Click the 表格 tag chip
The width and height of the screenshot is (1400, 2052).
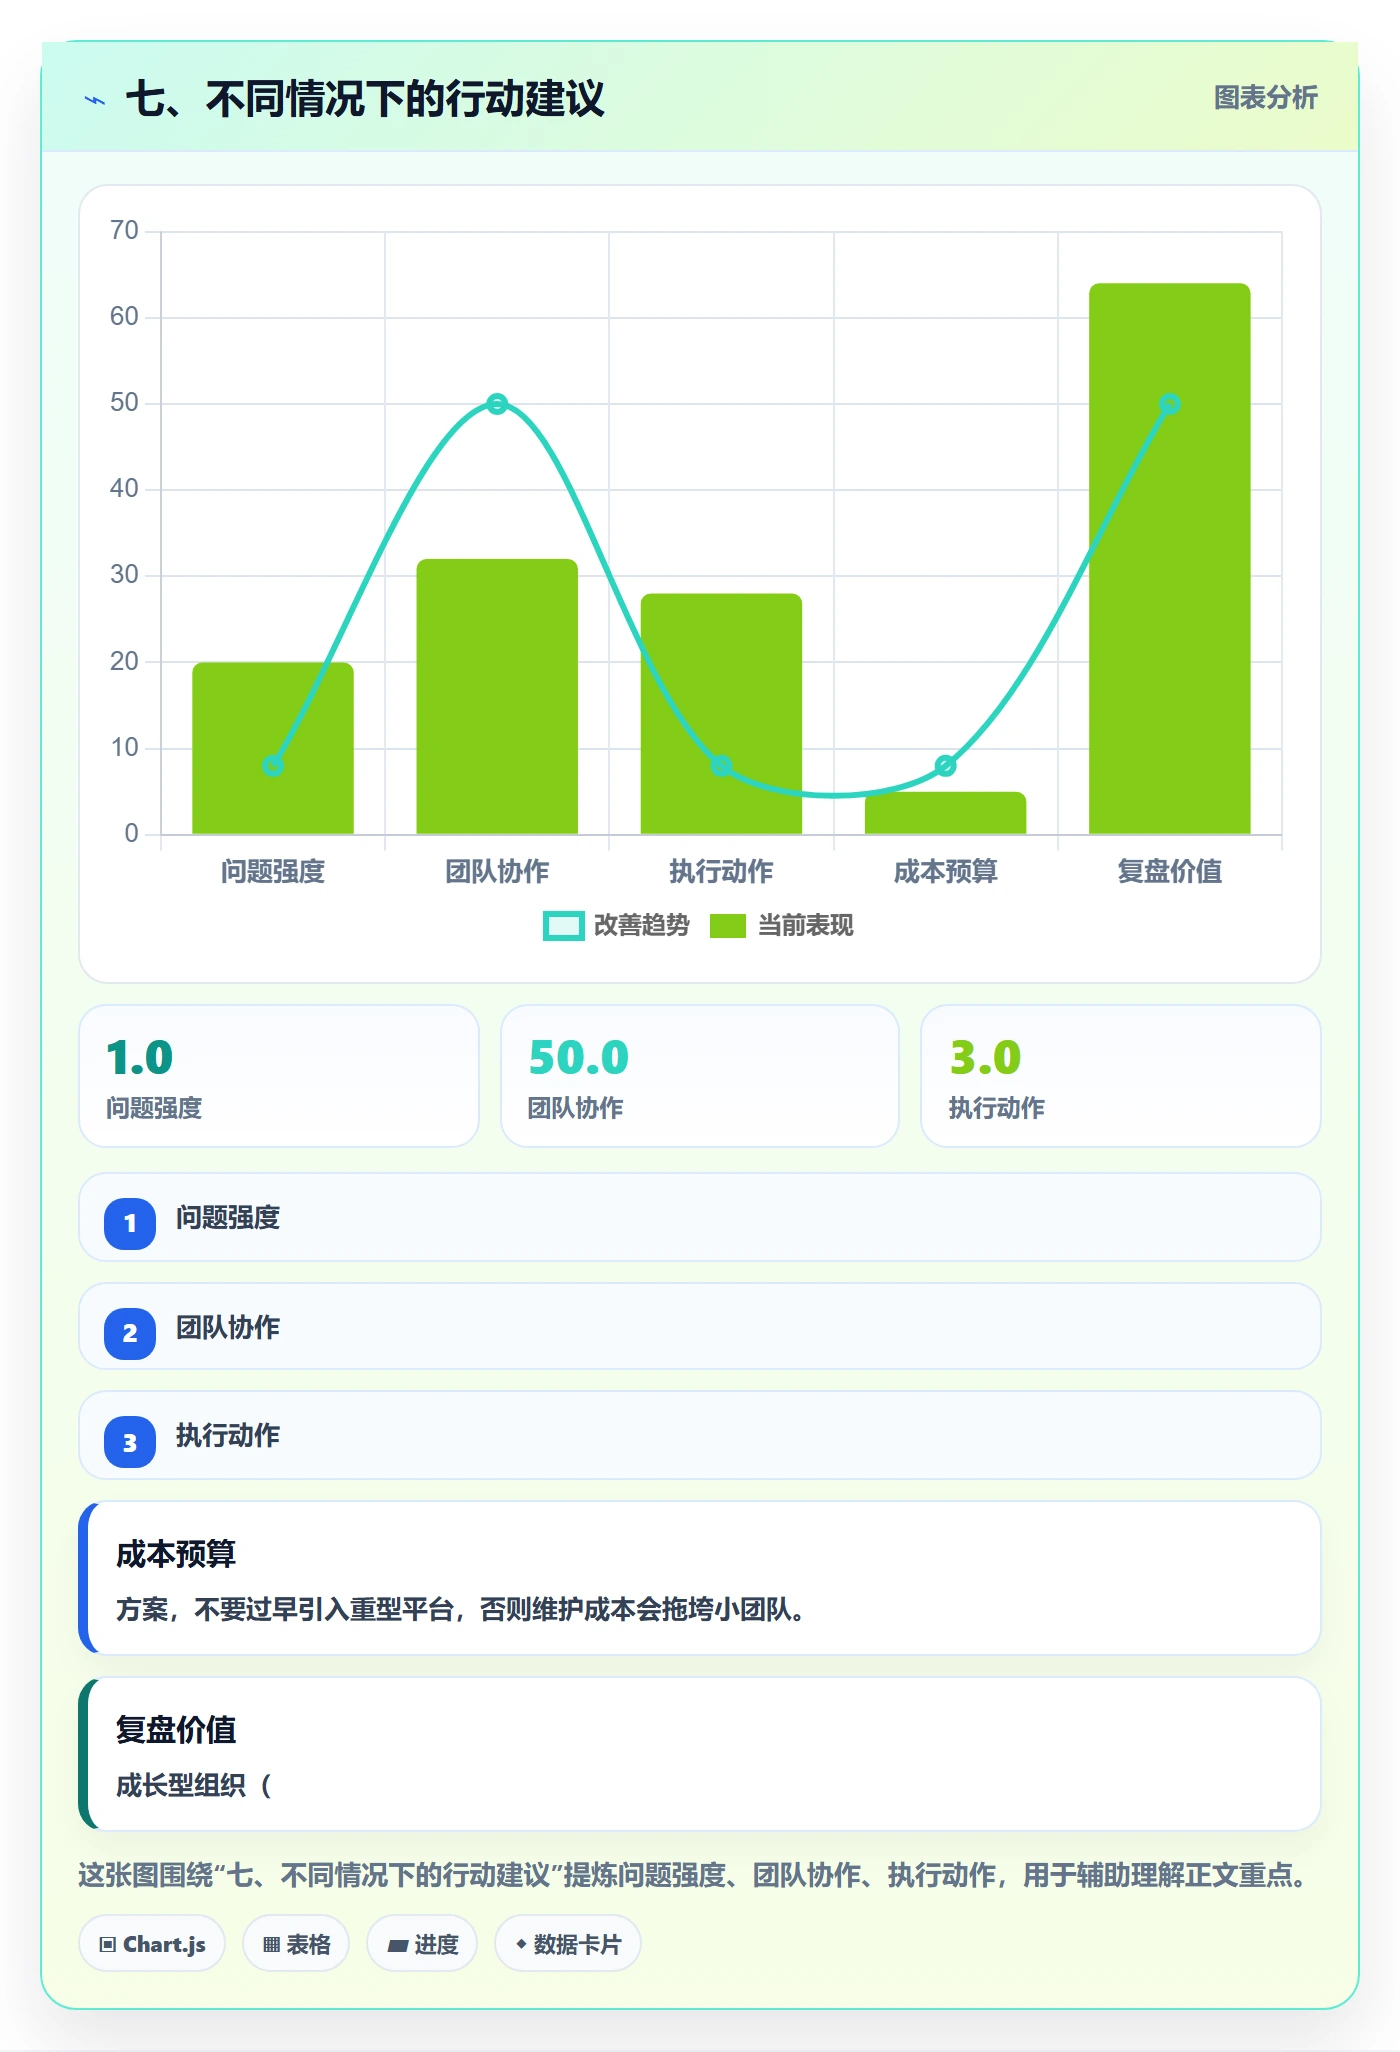coord(296,1944)
